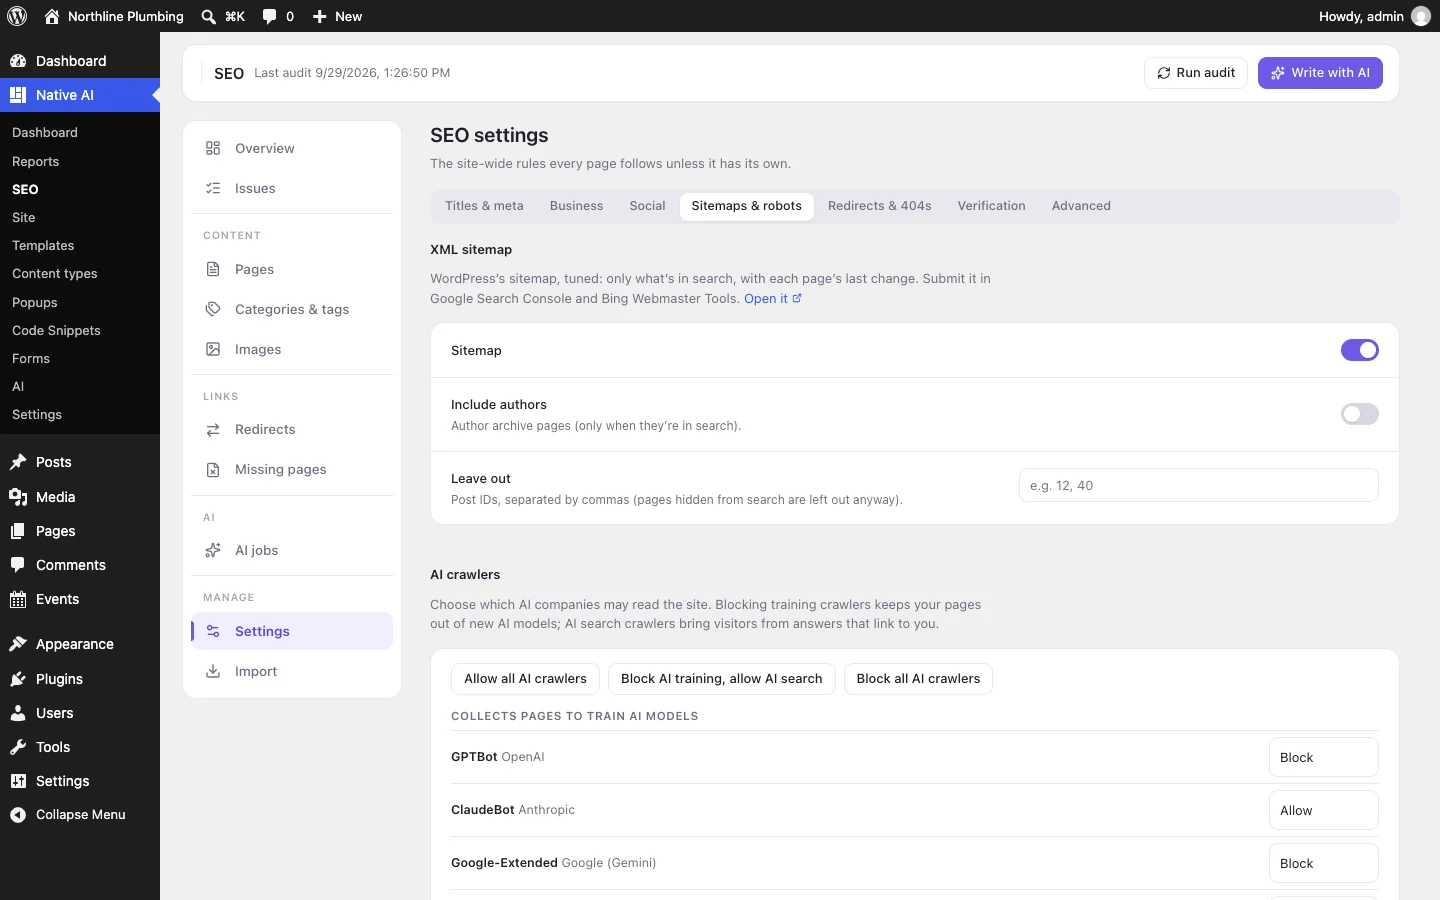Click the Collapse Menu arrow icon

coord(18,815)
